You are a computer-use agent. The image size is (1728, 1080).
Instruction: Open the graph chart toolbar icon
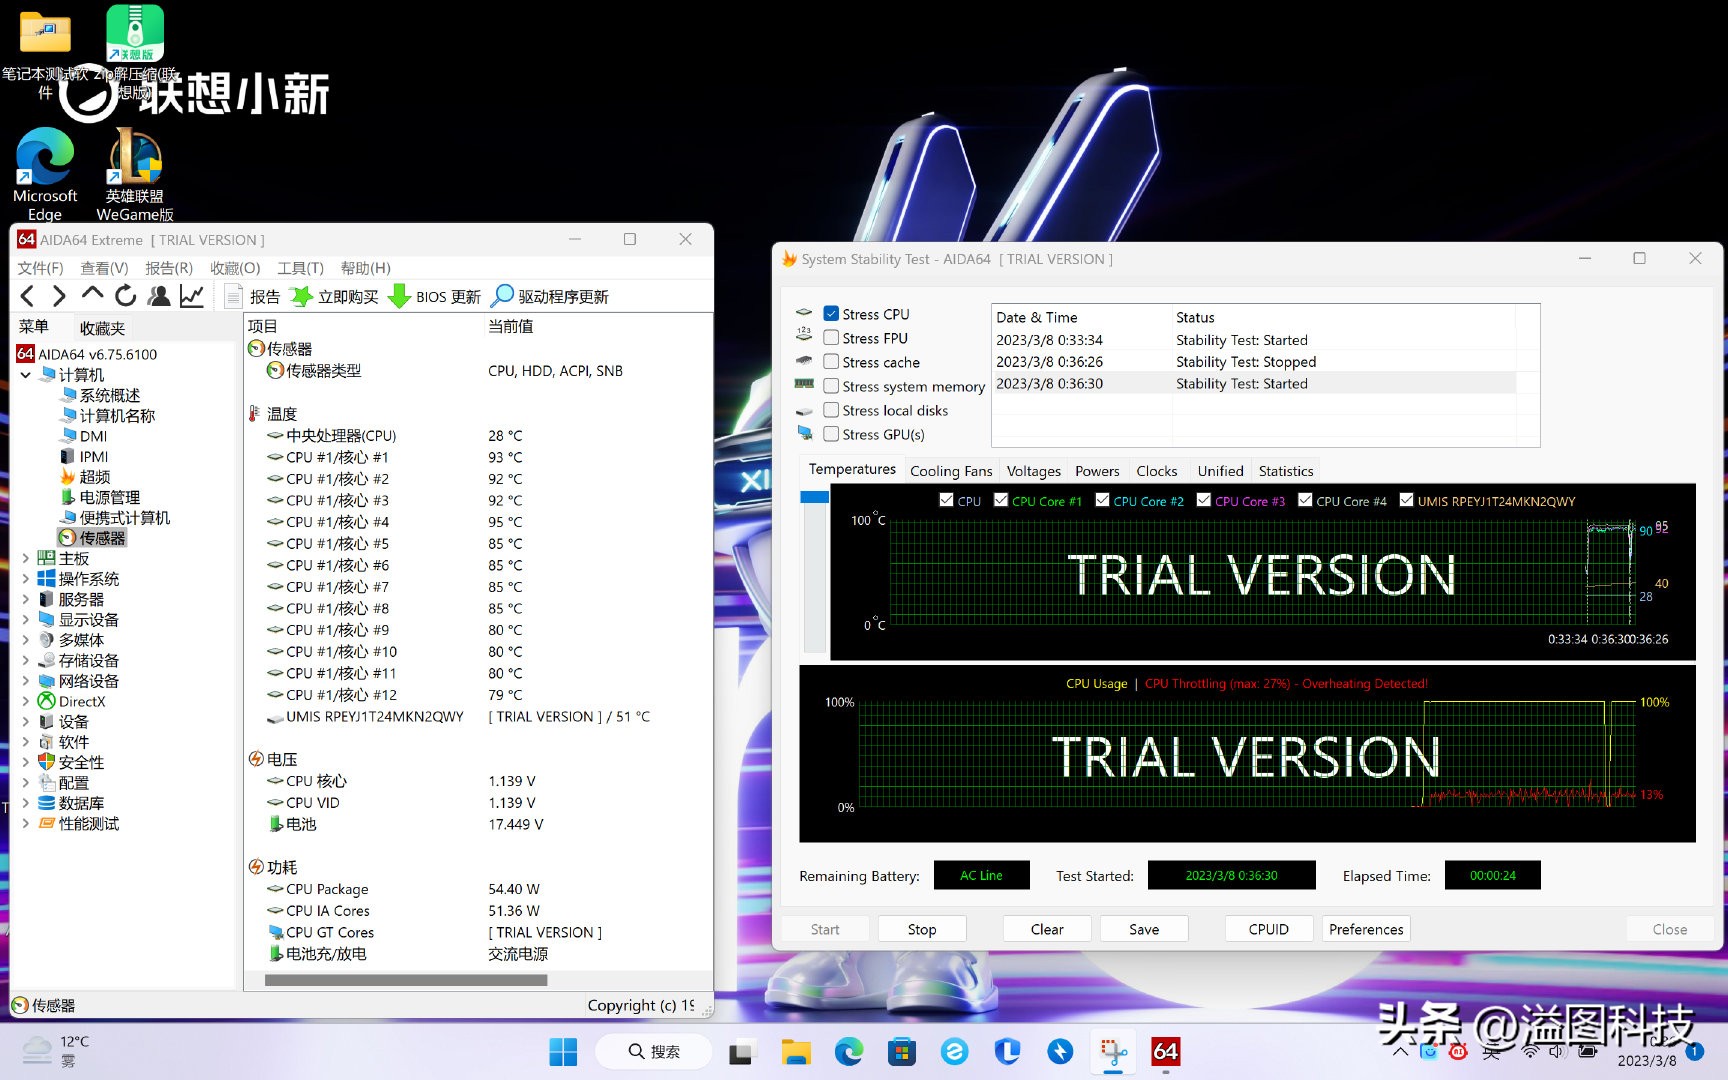click(192, 296)
